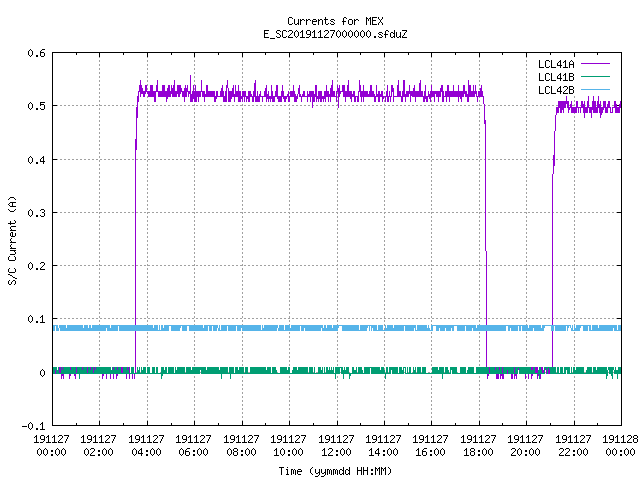This screenshot has width=640, height=480.
Task: Click the 0.2 y-axis tick label
Action: pyautogui.click(x=36, y=266)
